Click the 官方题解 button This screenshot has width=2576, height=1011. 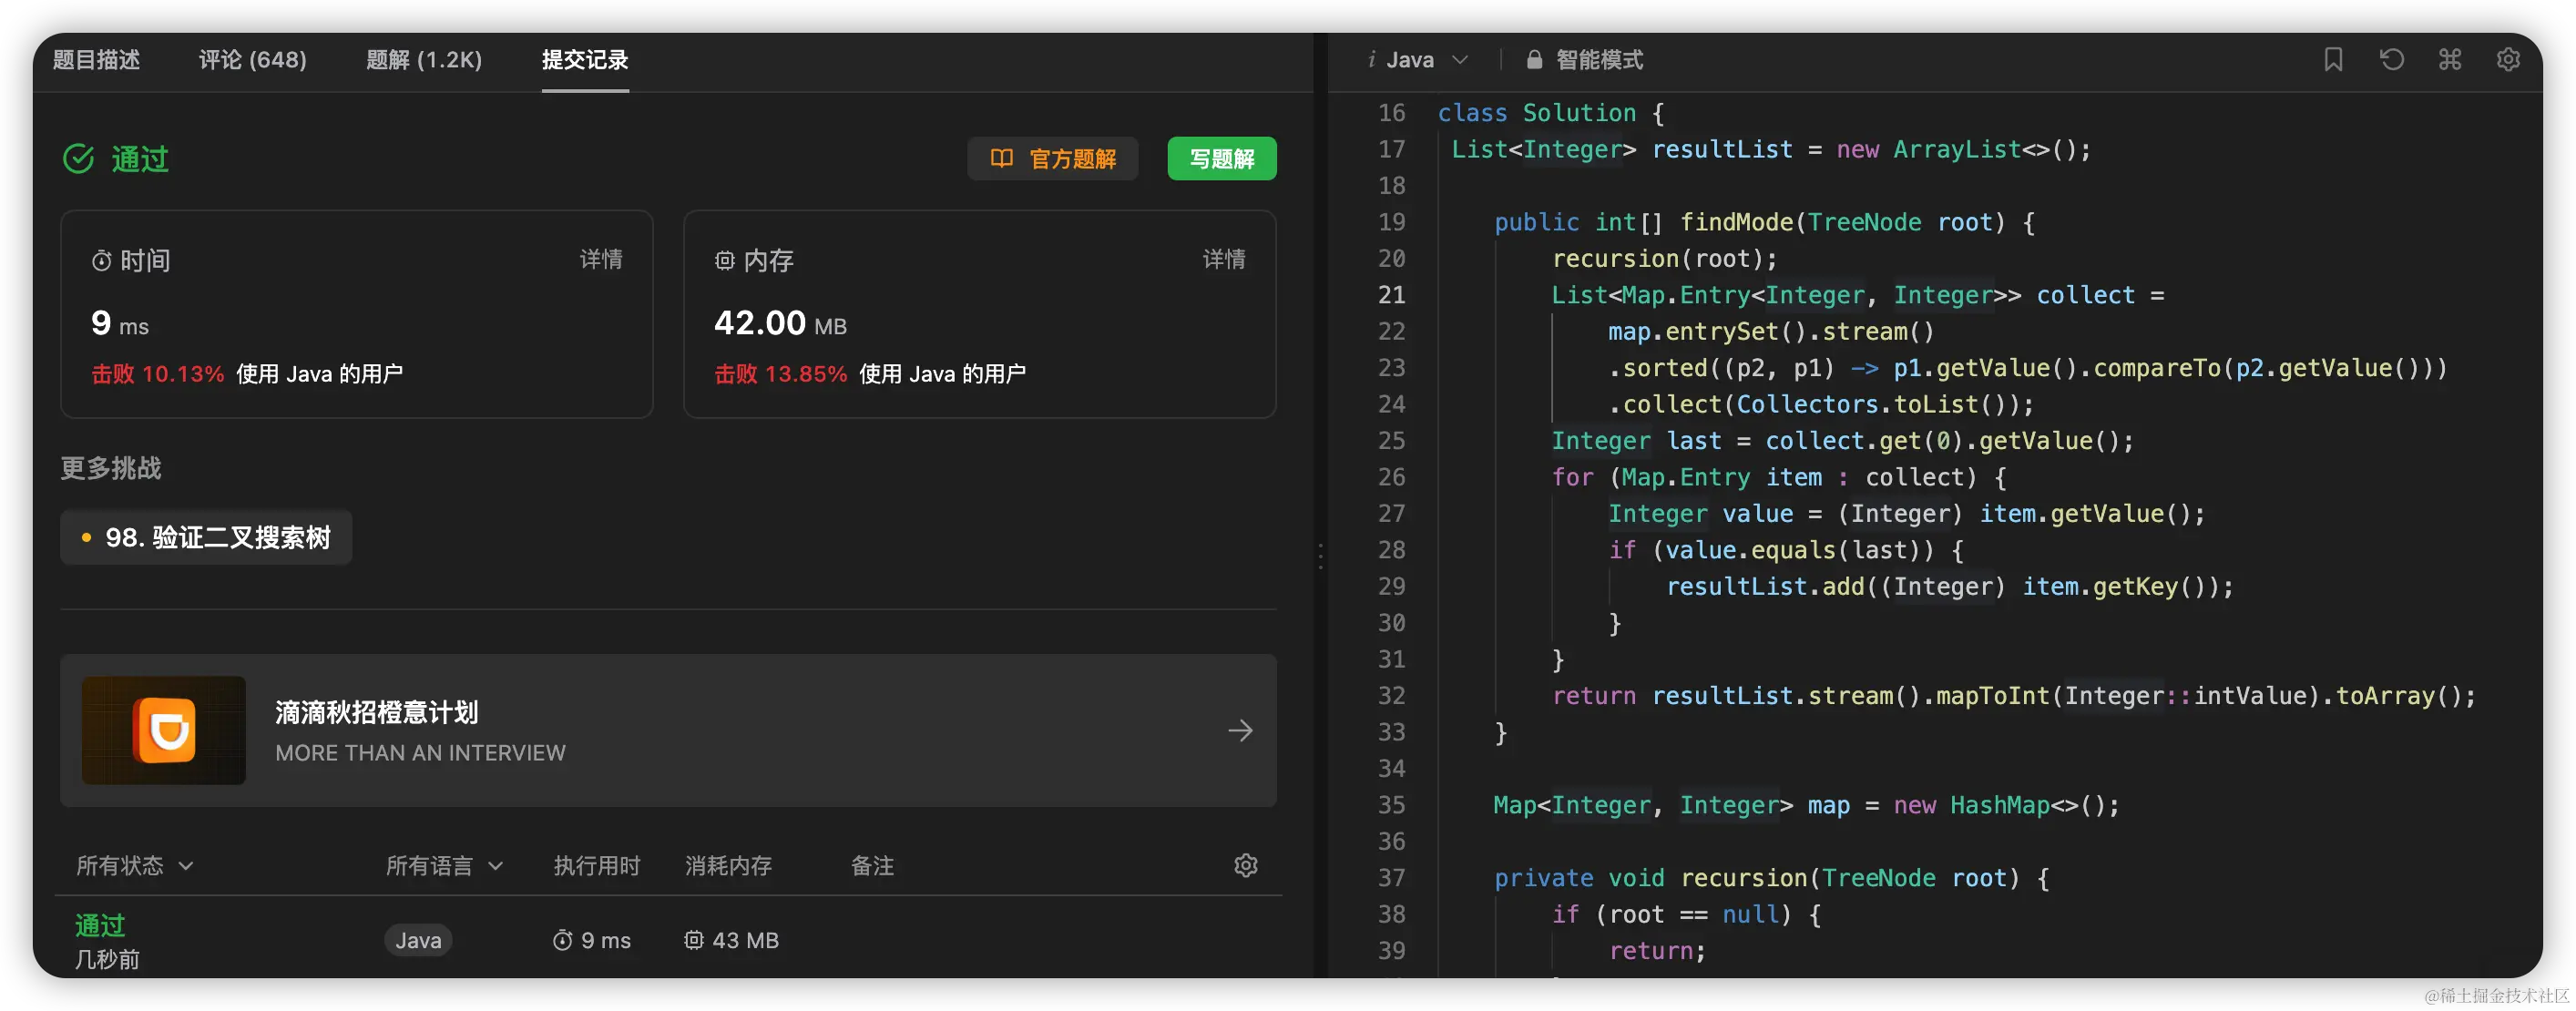pyautogui.click(x=1052, y=159)
